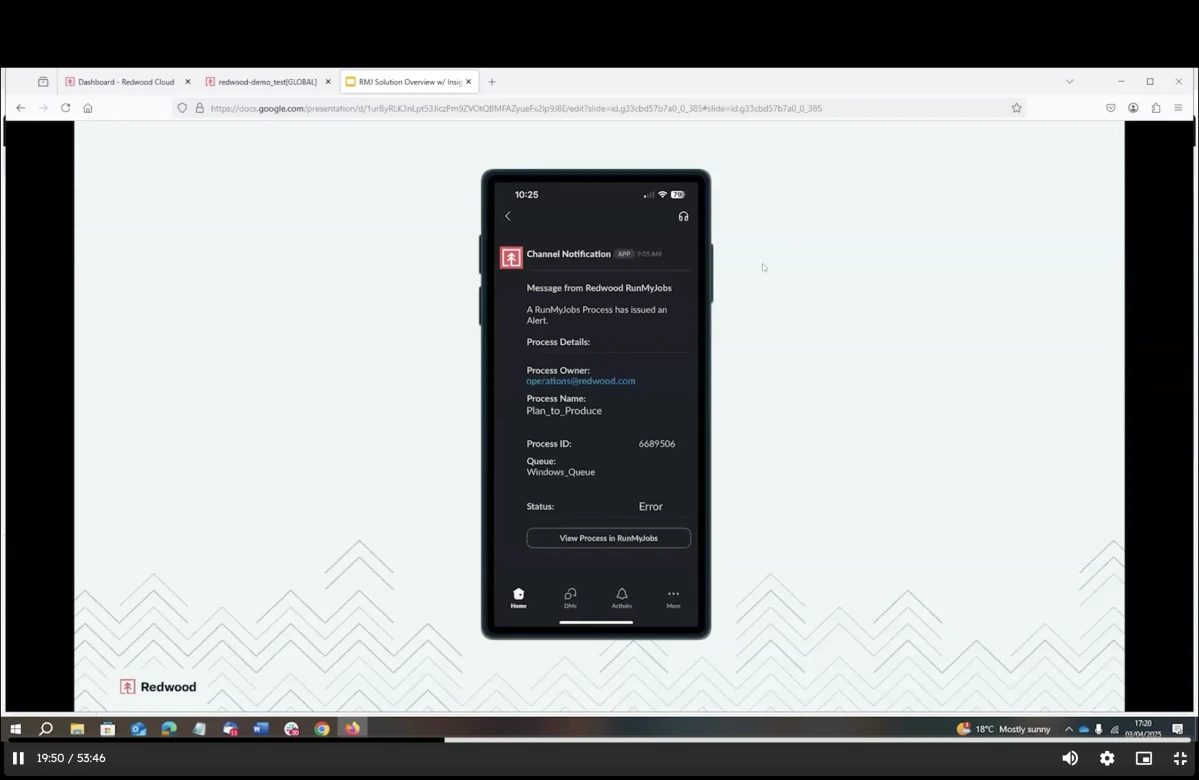
Task: Open File Explorer from taskbar
Action: click(77, 729)
